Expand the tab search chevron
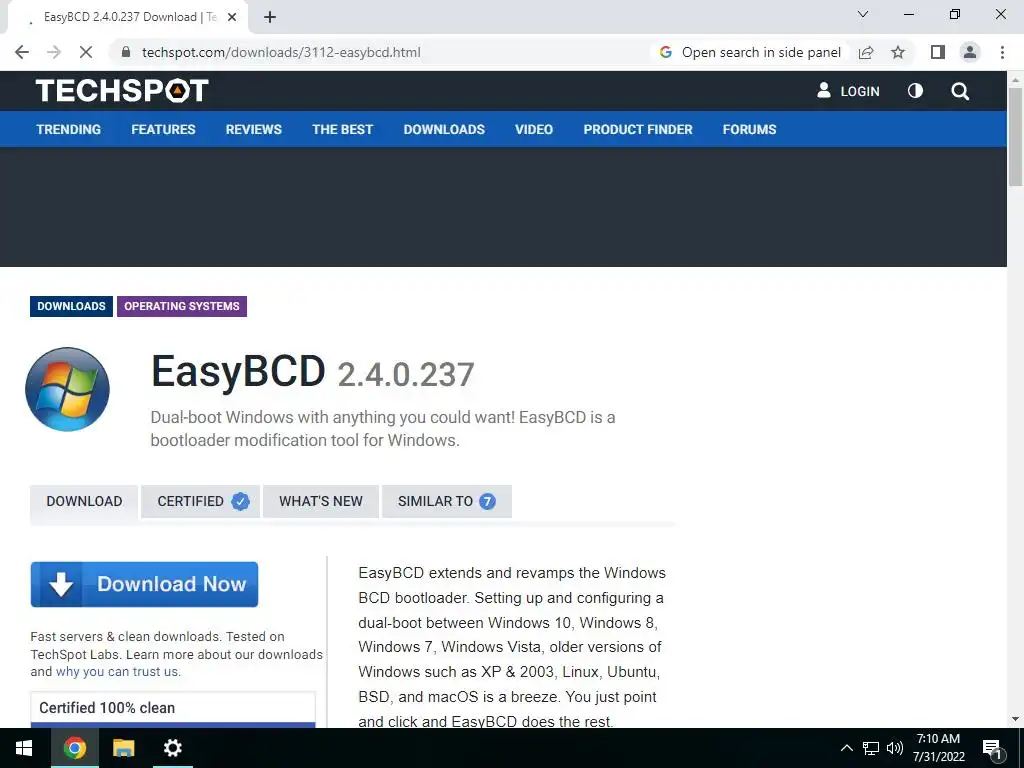The height and width of the screenshot is (768, 1024). click(863, 14)
